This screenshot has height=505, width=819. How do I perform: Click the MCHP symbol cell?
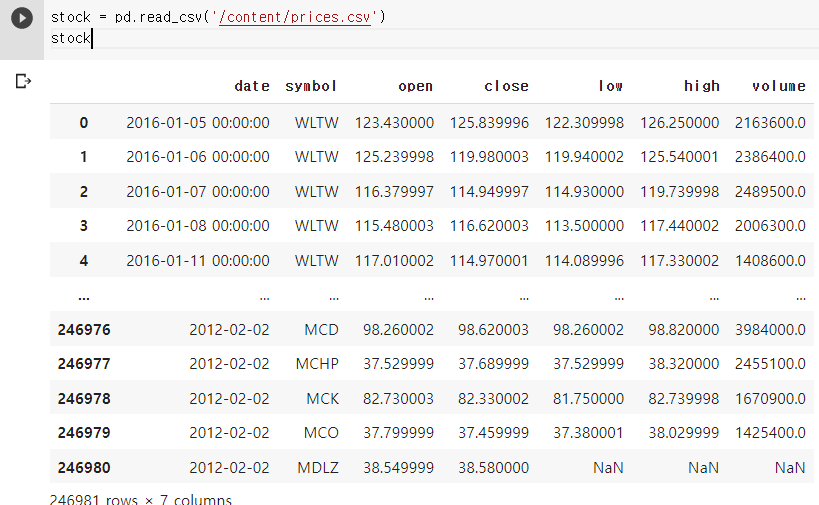pos(317,363)
